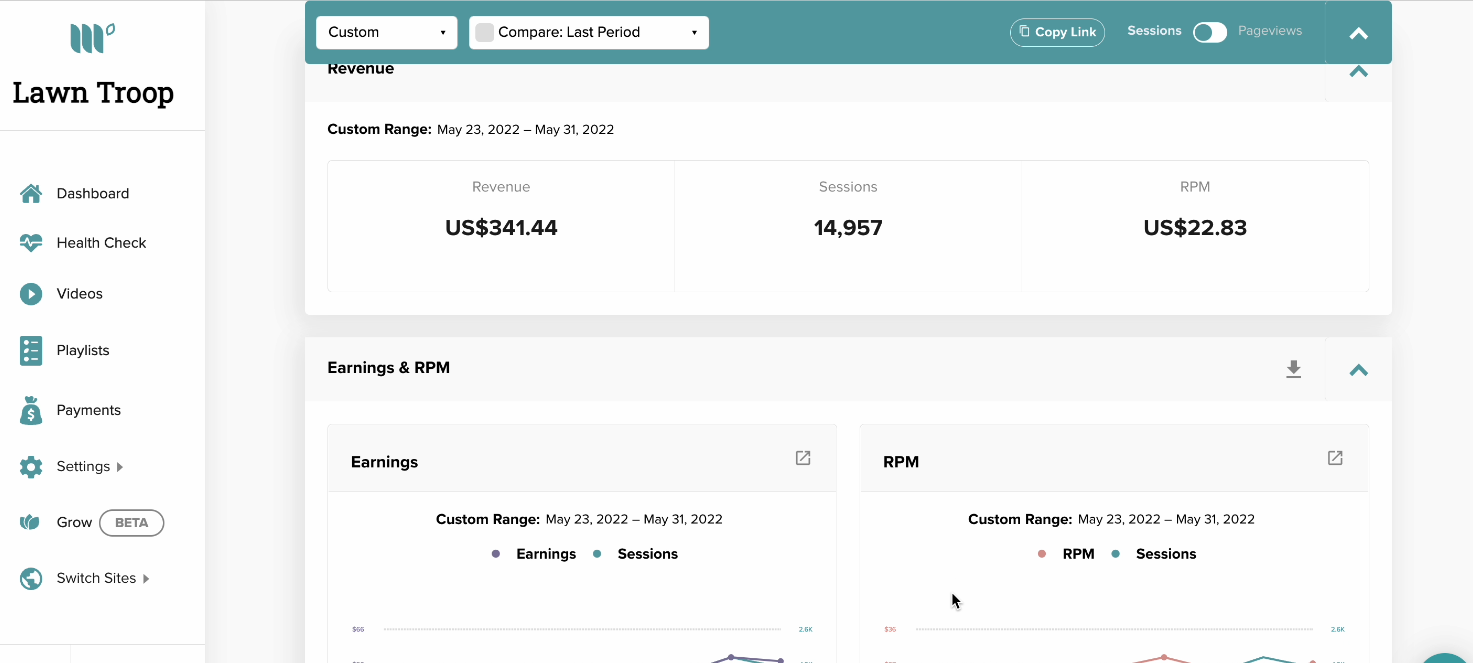Collapse the Earnings & RPM section

pos(1358,370)
